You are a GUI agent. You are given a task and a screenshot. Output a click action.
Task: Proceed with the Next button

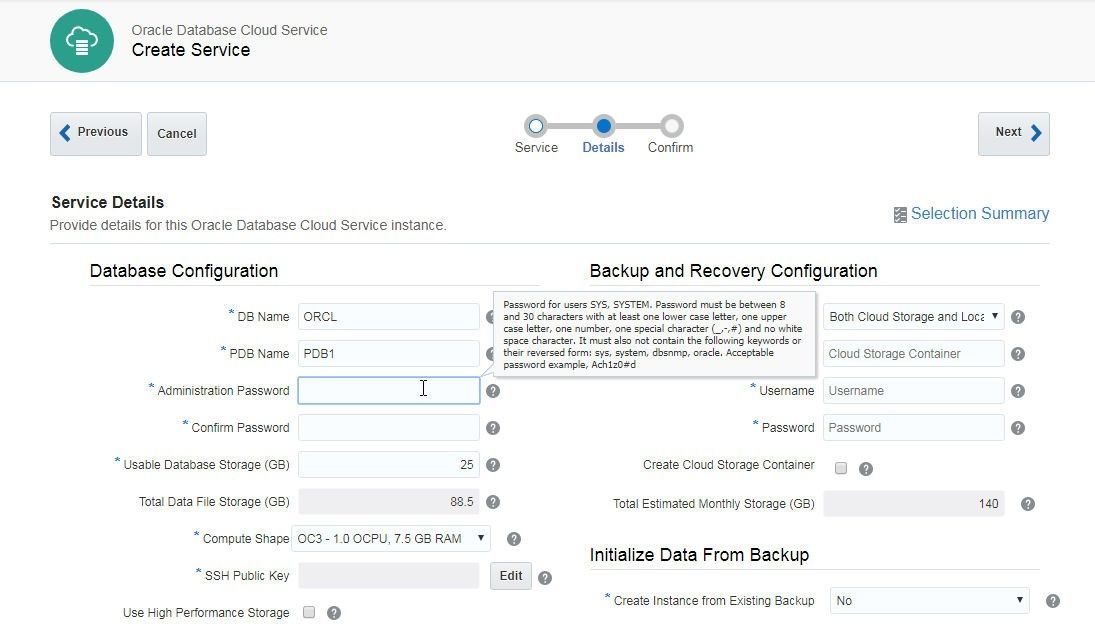(1013, 133)
